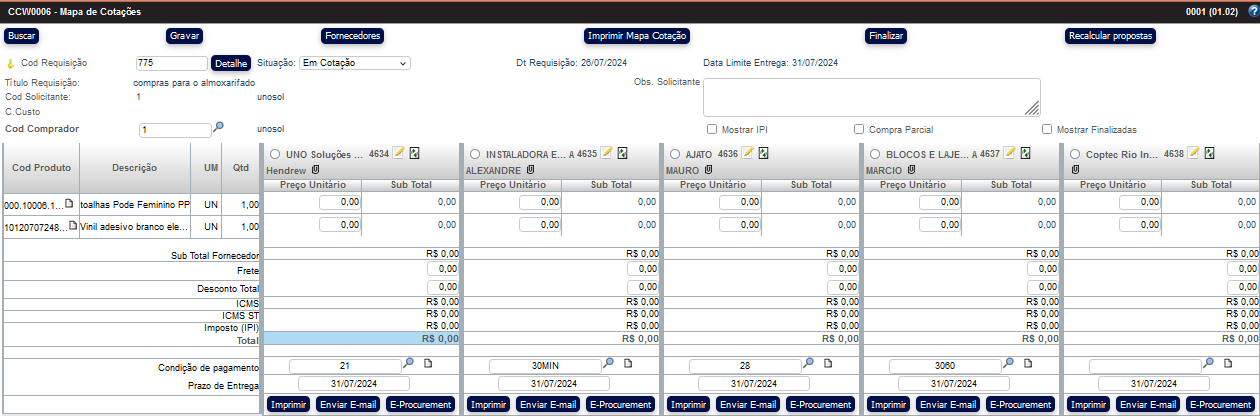
Task: Click the magnifier beside Cod Comprador field
Action: [x=219, y=127]
